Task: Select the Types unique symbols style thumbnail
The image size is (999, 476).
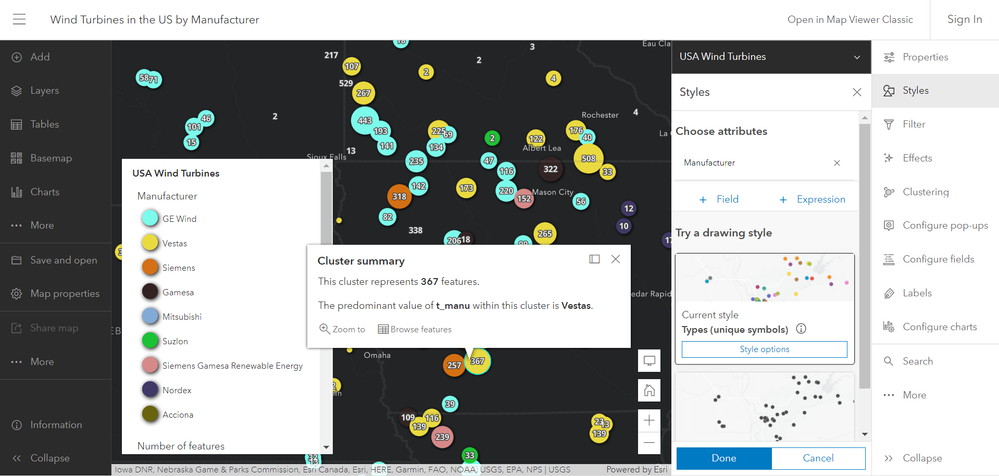Action: tap(765, 278)
